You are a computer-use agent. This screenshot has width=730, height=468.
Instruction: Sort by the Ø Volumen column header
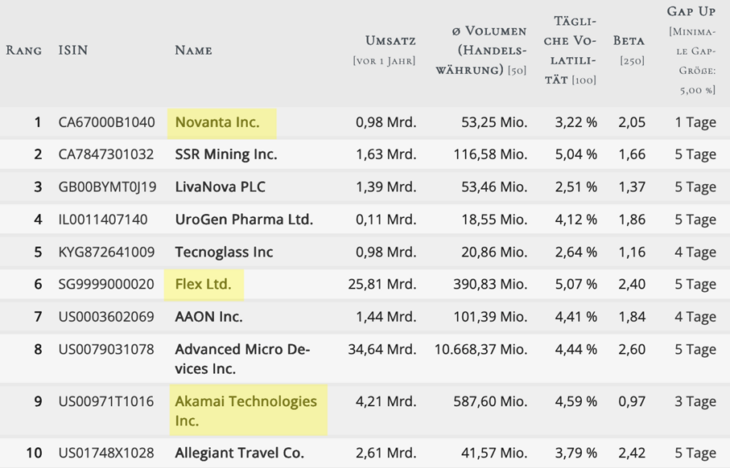tap(481, 50)
